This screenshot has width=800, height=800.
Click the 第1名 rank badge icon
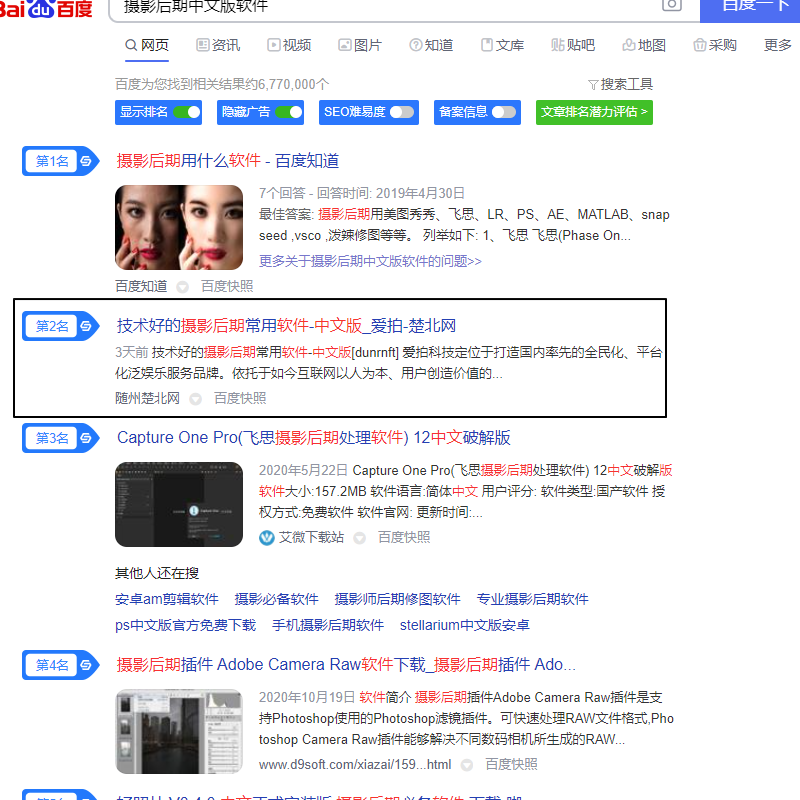[60, 161]
